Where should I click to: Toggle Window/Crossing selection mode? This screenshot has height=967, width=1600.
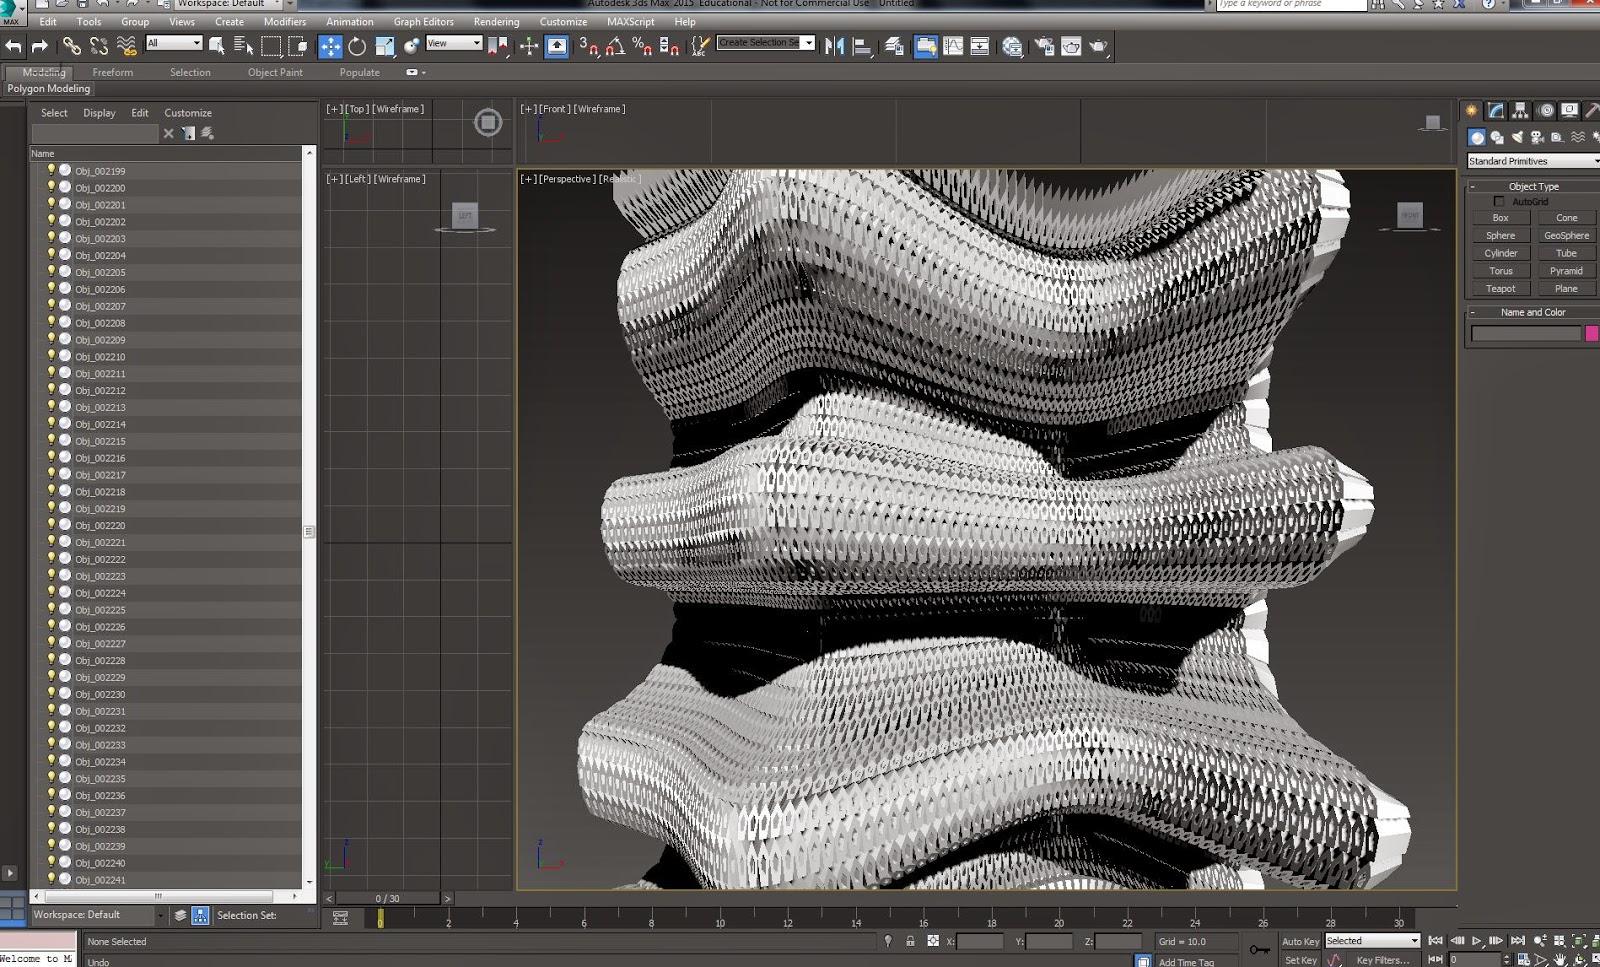tap(298, 46)
